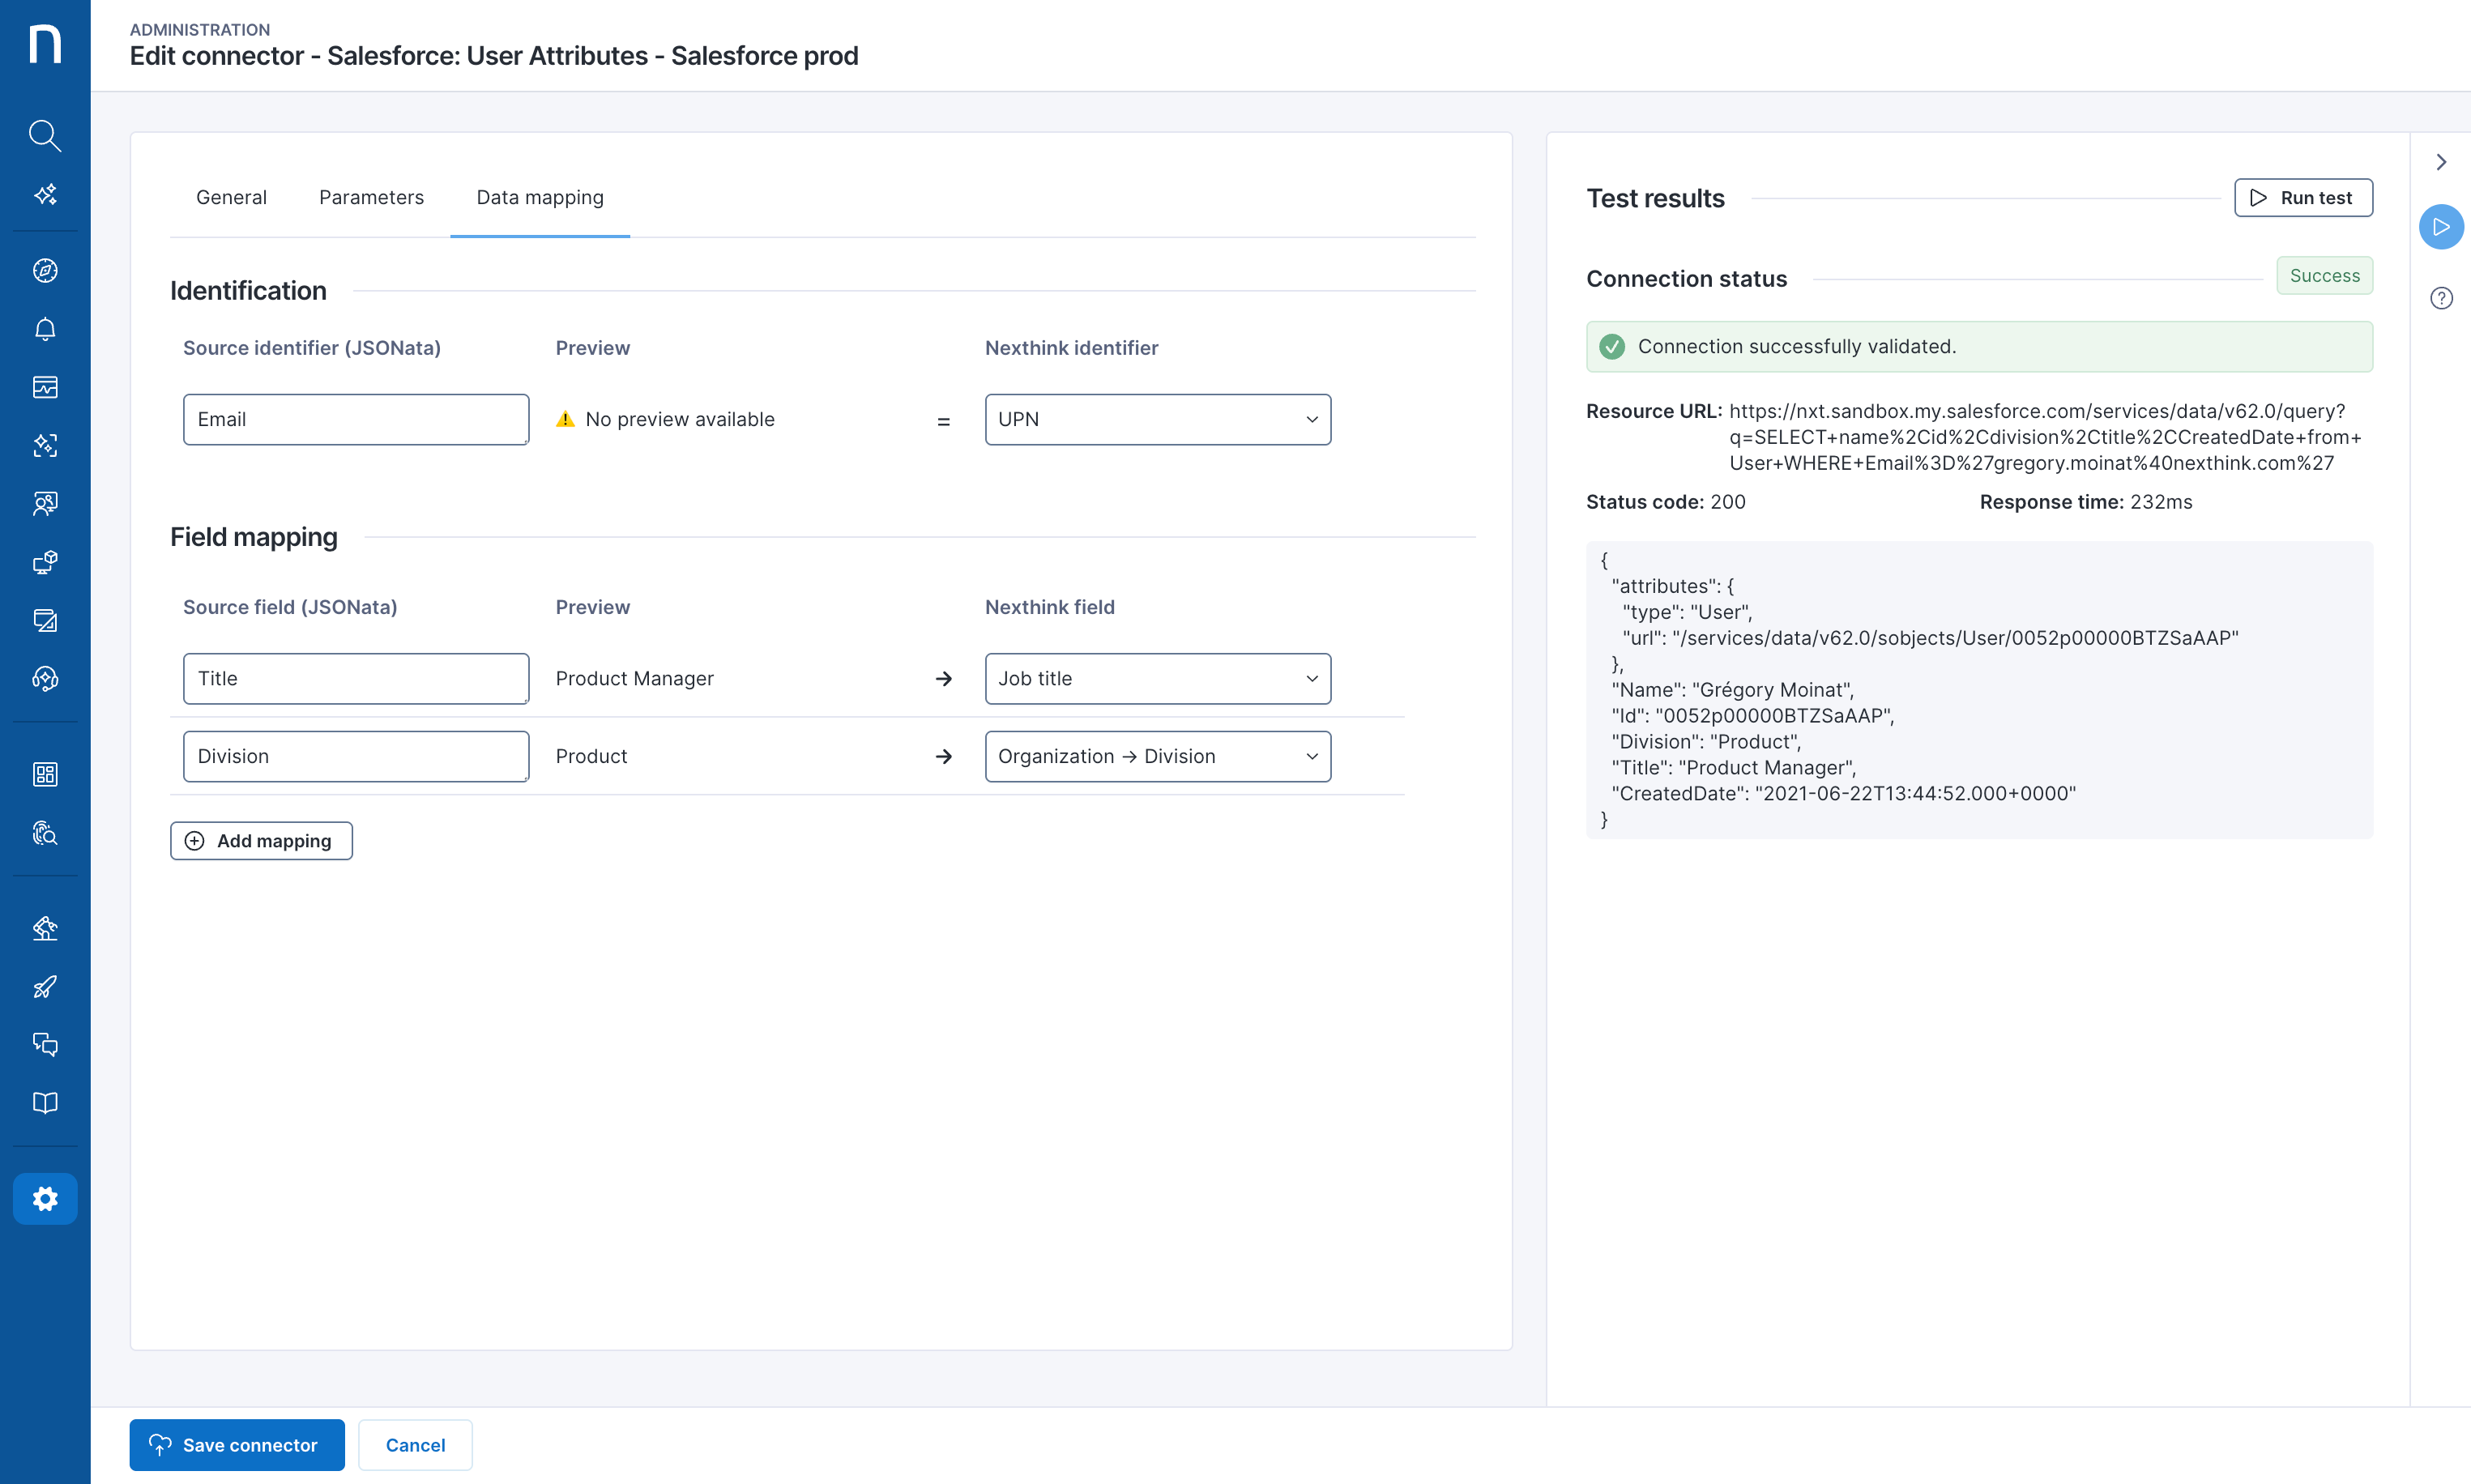Switch to the General tab
Viewport: 2471px width, 1484px height.
[x=231, y=197]
